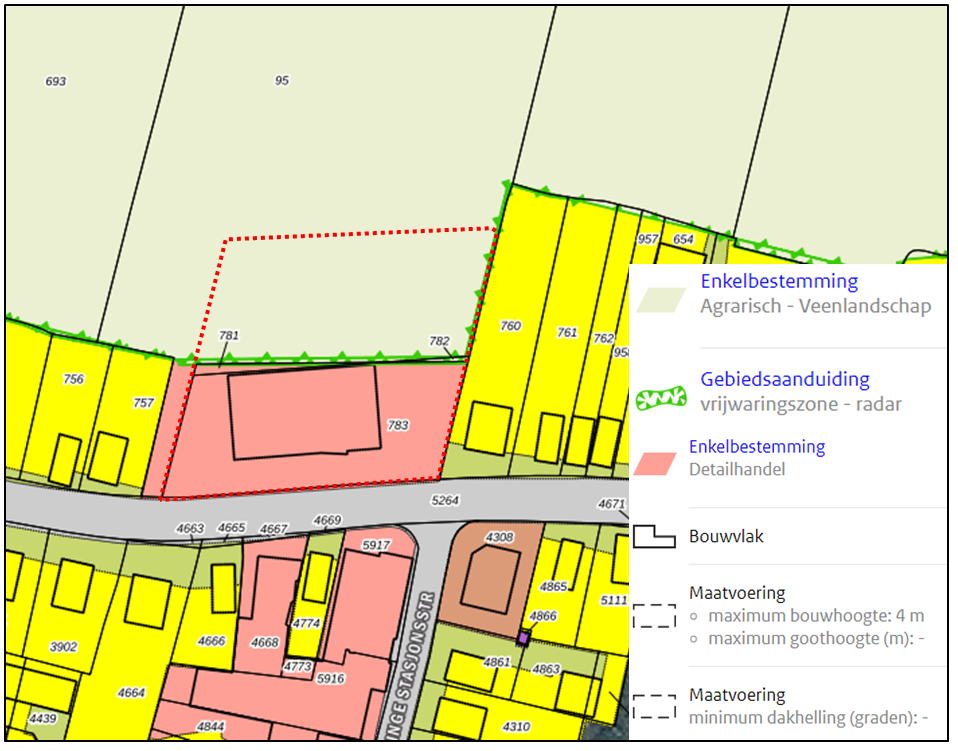The width and height of the screenshot is (958, 751).
Task: Click parcel label 4669
Action: tap(327, 520)
